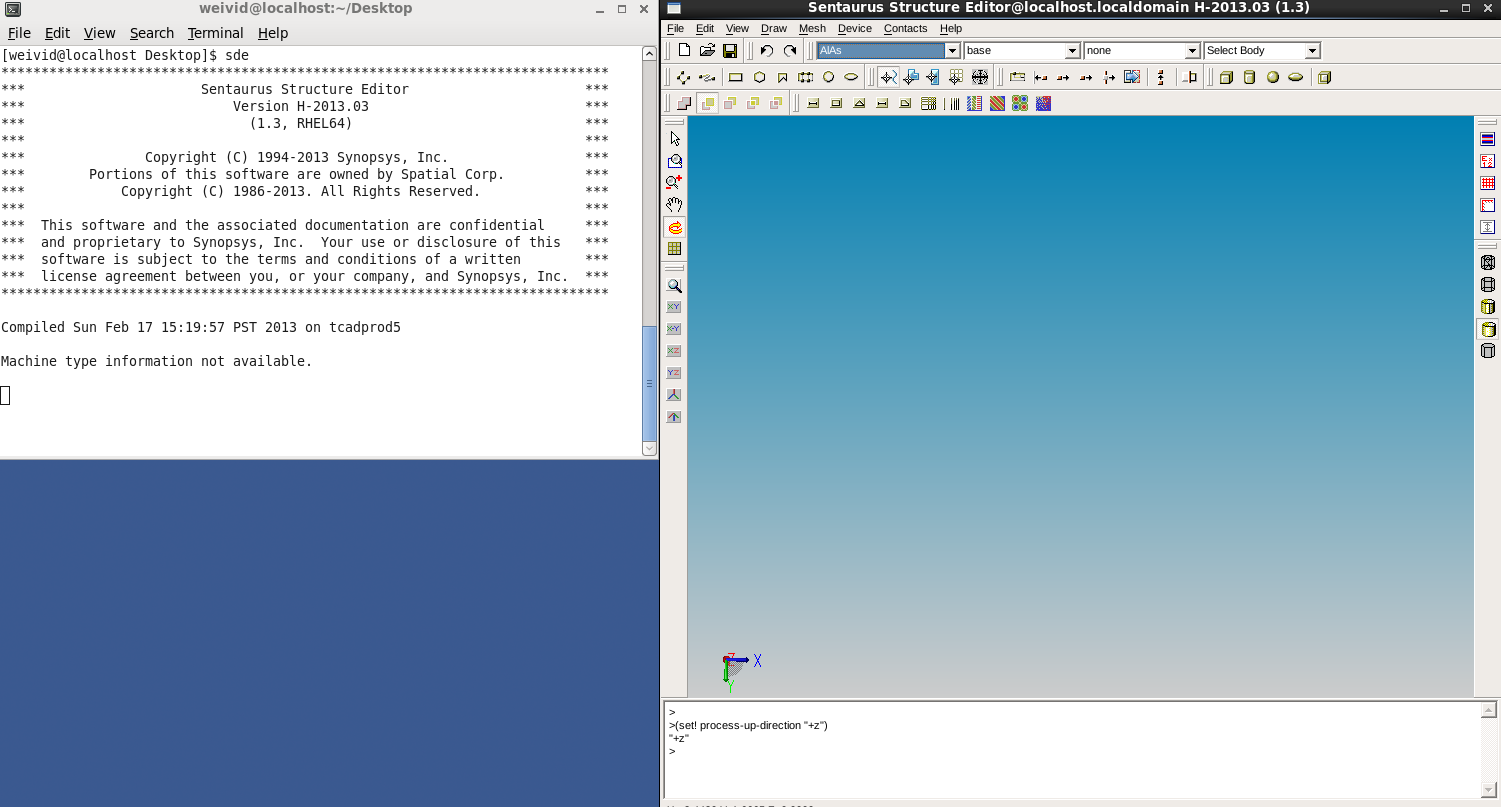Select the cylinder 3D shape tool

[x=1249, y=77]
